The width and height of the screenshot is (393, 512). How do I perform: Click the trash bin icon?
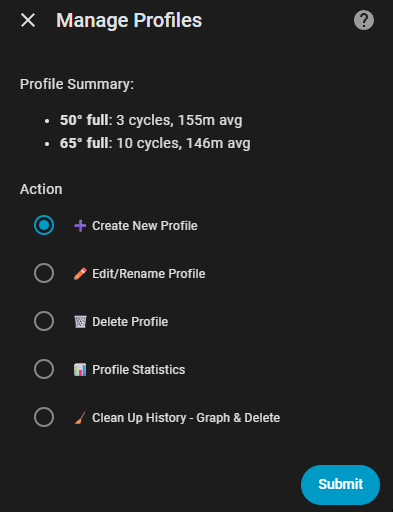pos(80,322)
